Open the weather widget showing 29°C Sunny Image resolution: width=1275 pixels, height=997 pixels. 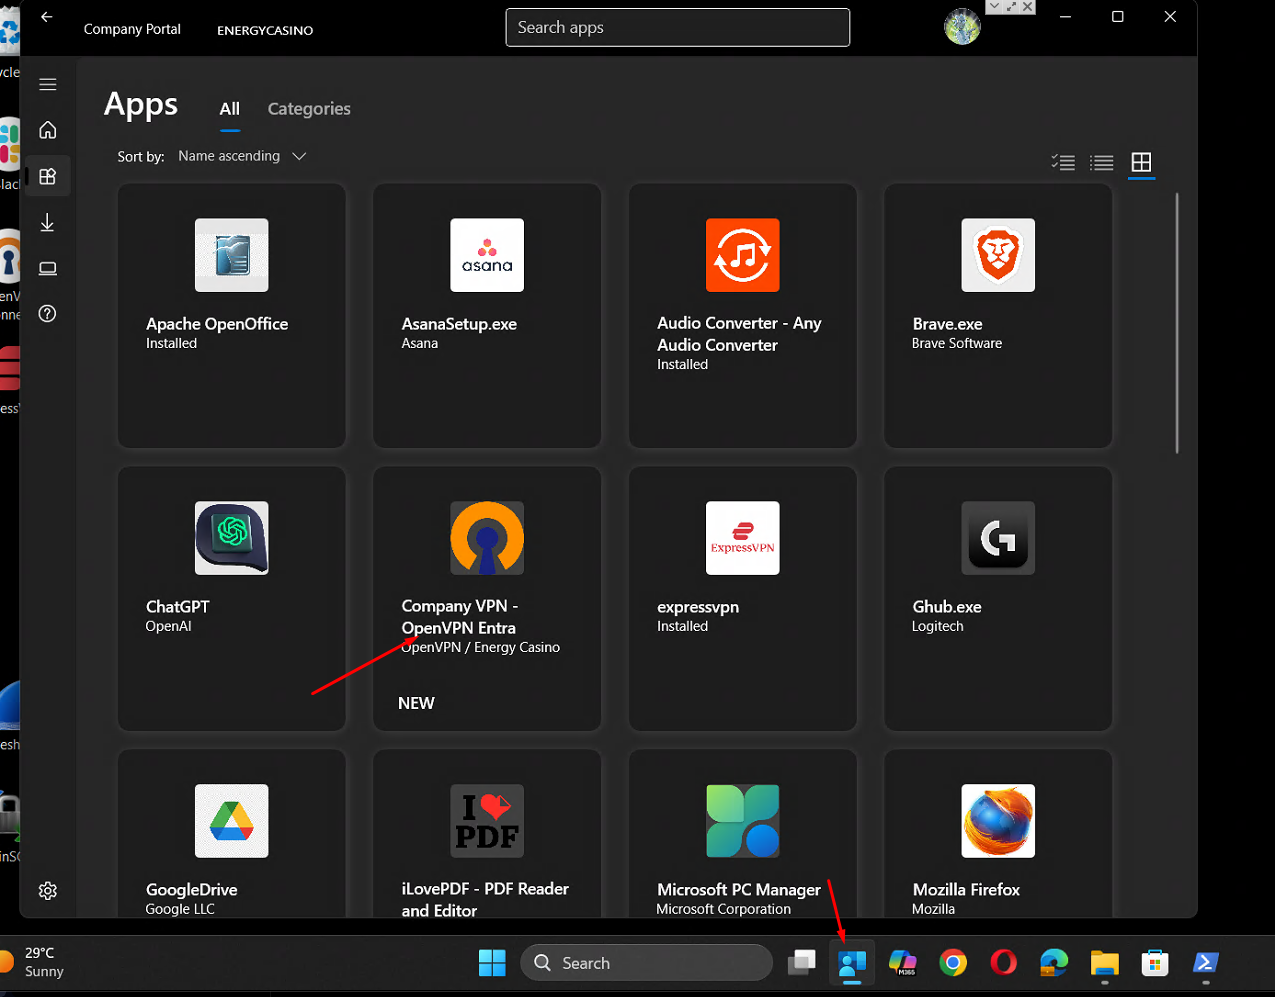tap(34, 962)
